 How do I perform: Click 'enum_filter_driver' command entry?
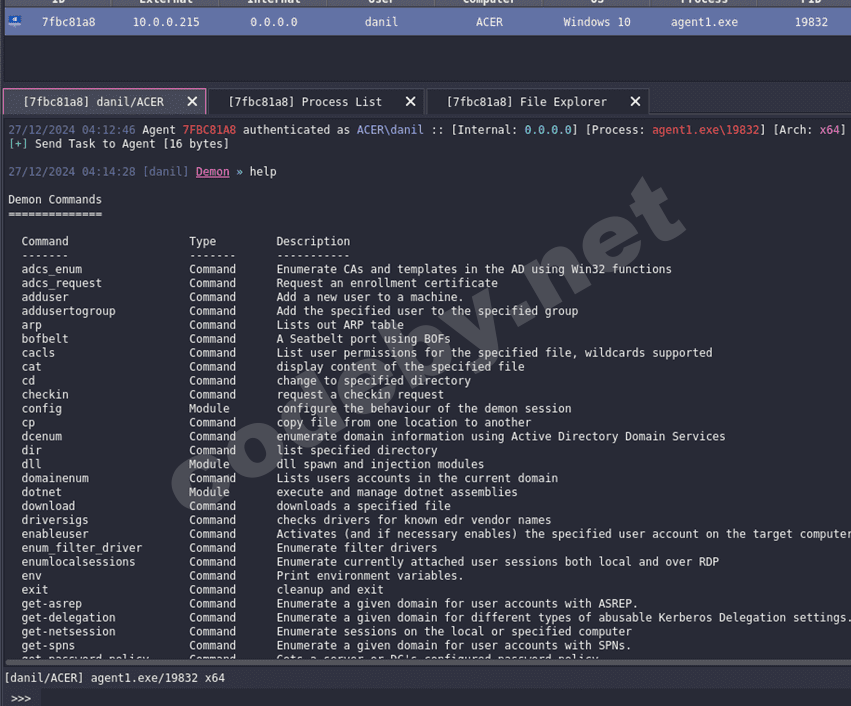81,549
